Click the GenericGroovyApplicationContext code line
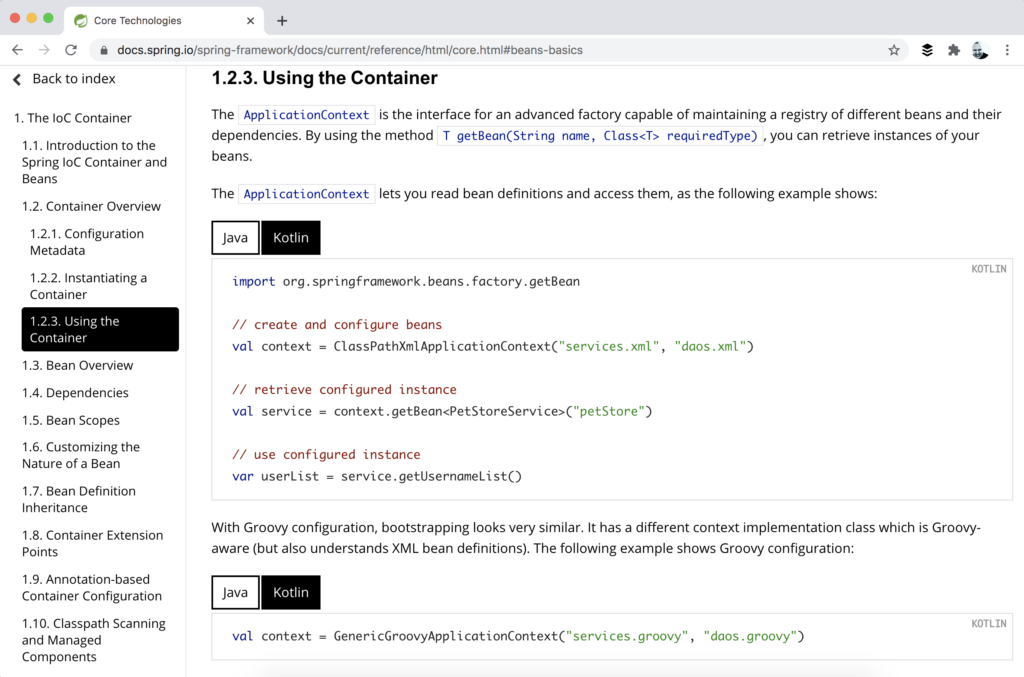1024x677 pixels. point(519,636)
